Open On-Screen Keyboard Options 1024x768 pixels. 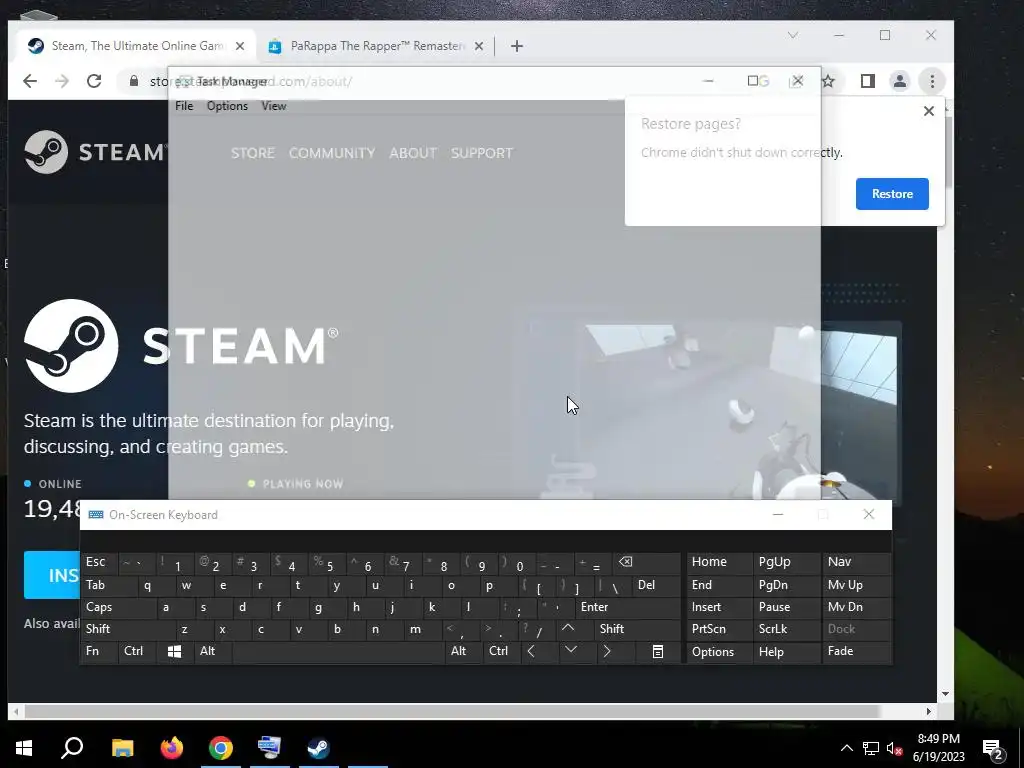(719, 652)
